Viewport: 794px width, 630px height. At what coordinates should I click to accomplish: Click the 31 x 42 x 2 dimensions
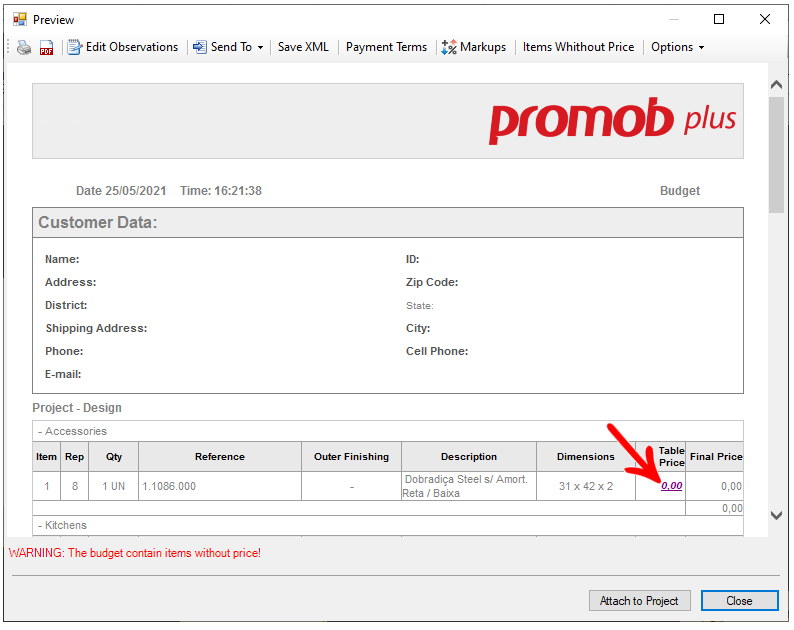click(x=586, y=487)
